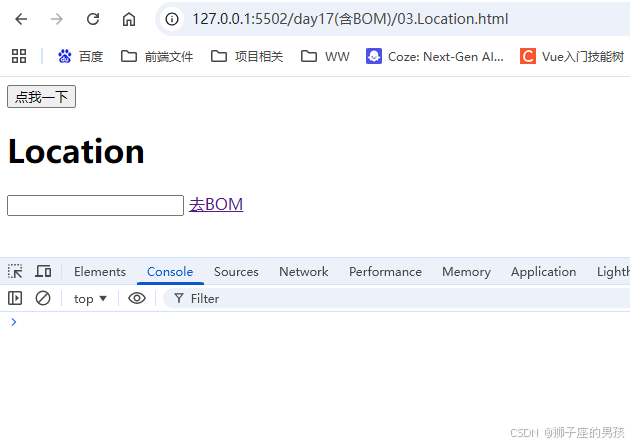This screenshot has width=630, height=444.
Task: Click the Location heading text
Action: point(76,151)
